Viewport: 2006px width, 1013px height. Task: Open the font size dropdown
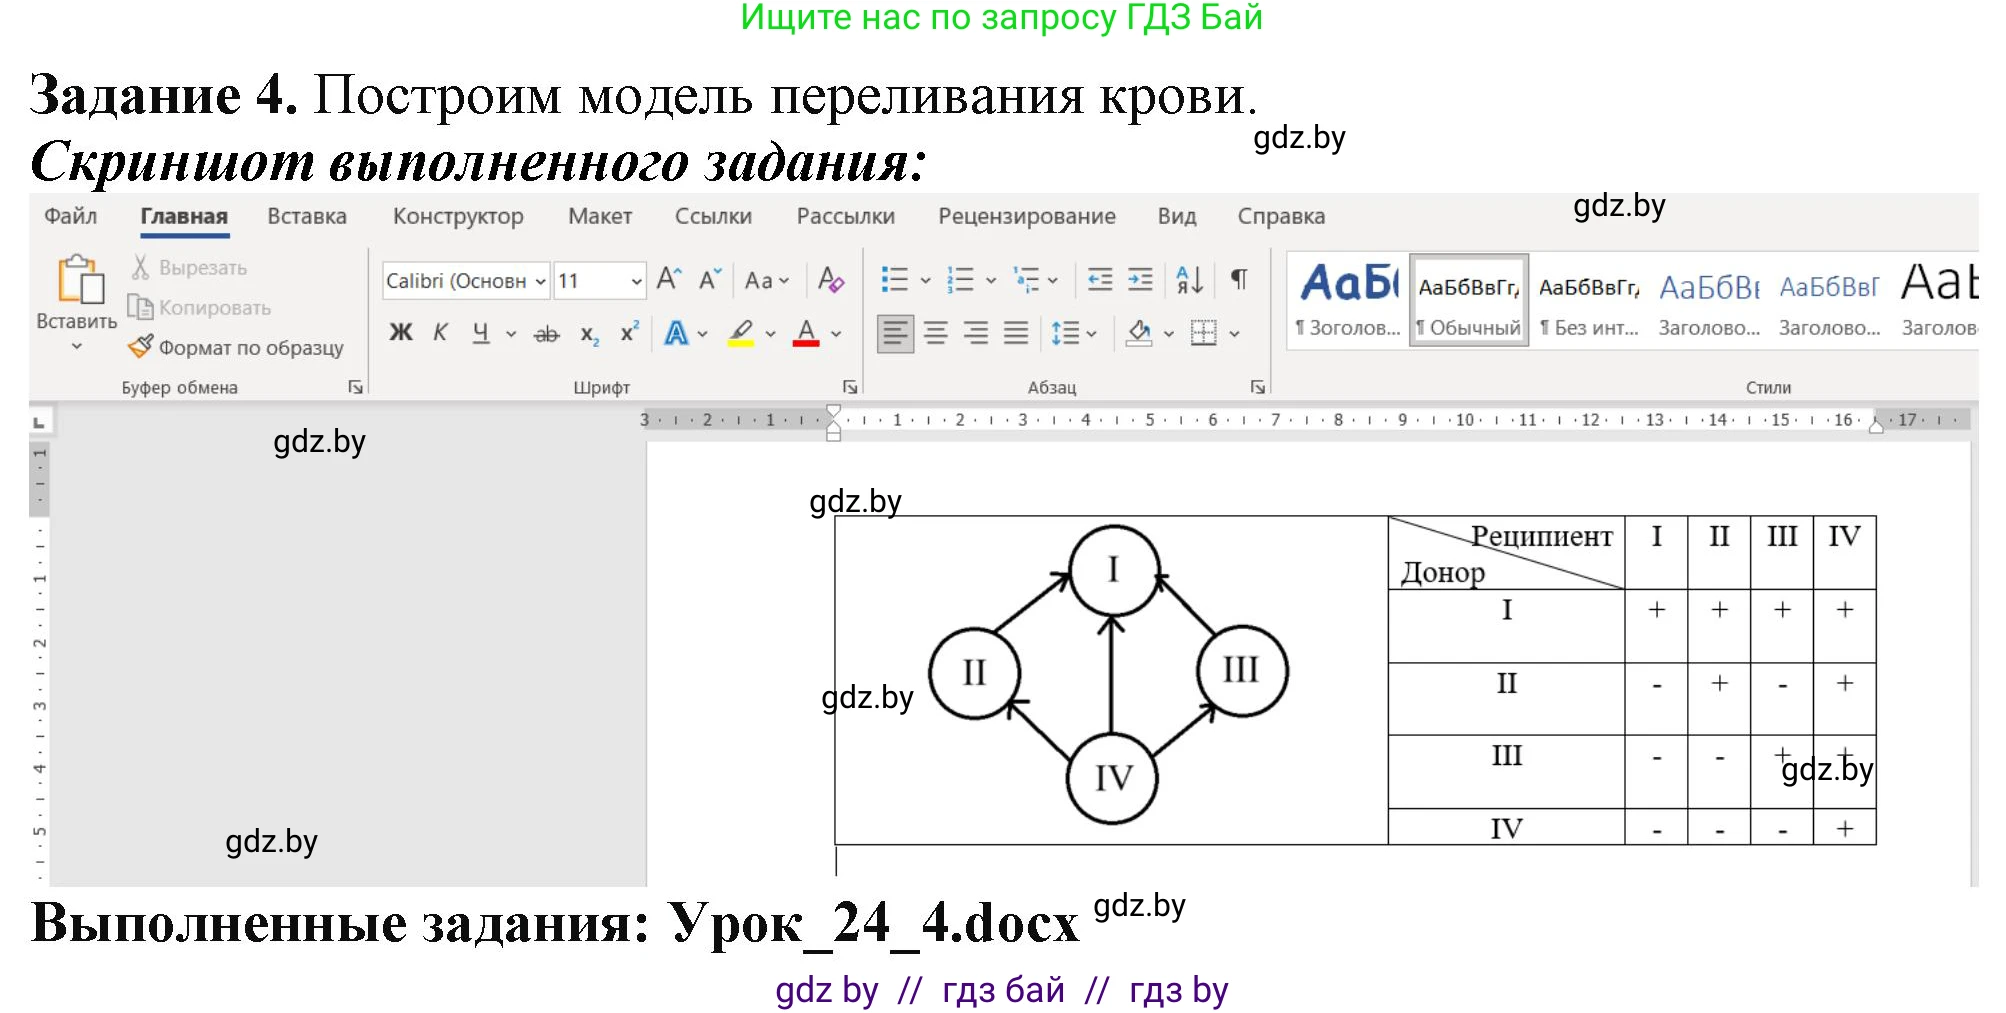point(637,281)
